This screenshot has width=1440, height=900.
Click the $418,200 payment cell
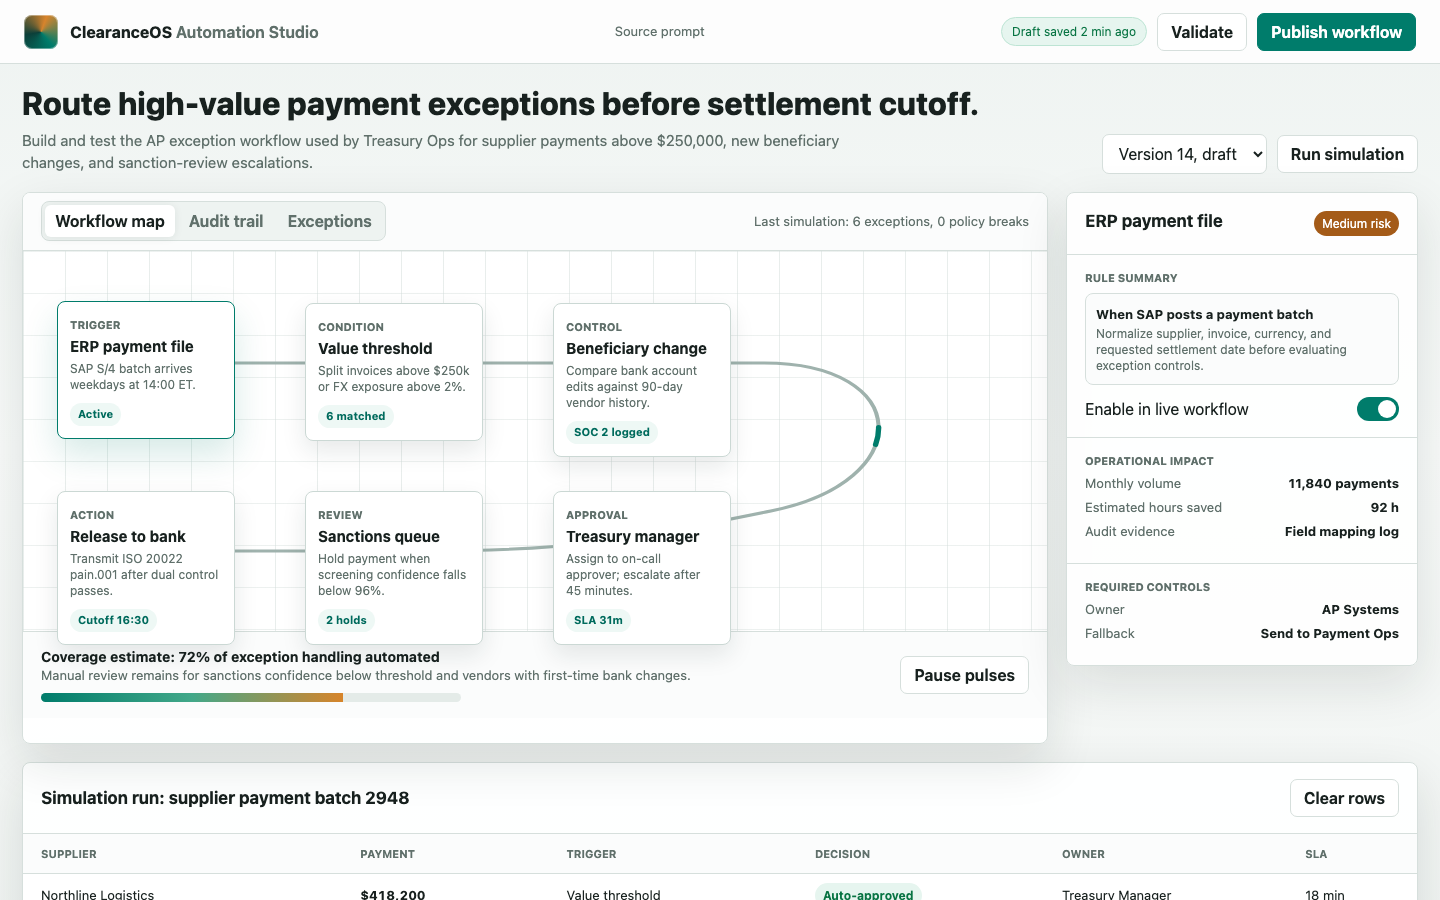click(393, 893)
